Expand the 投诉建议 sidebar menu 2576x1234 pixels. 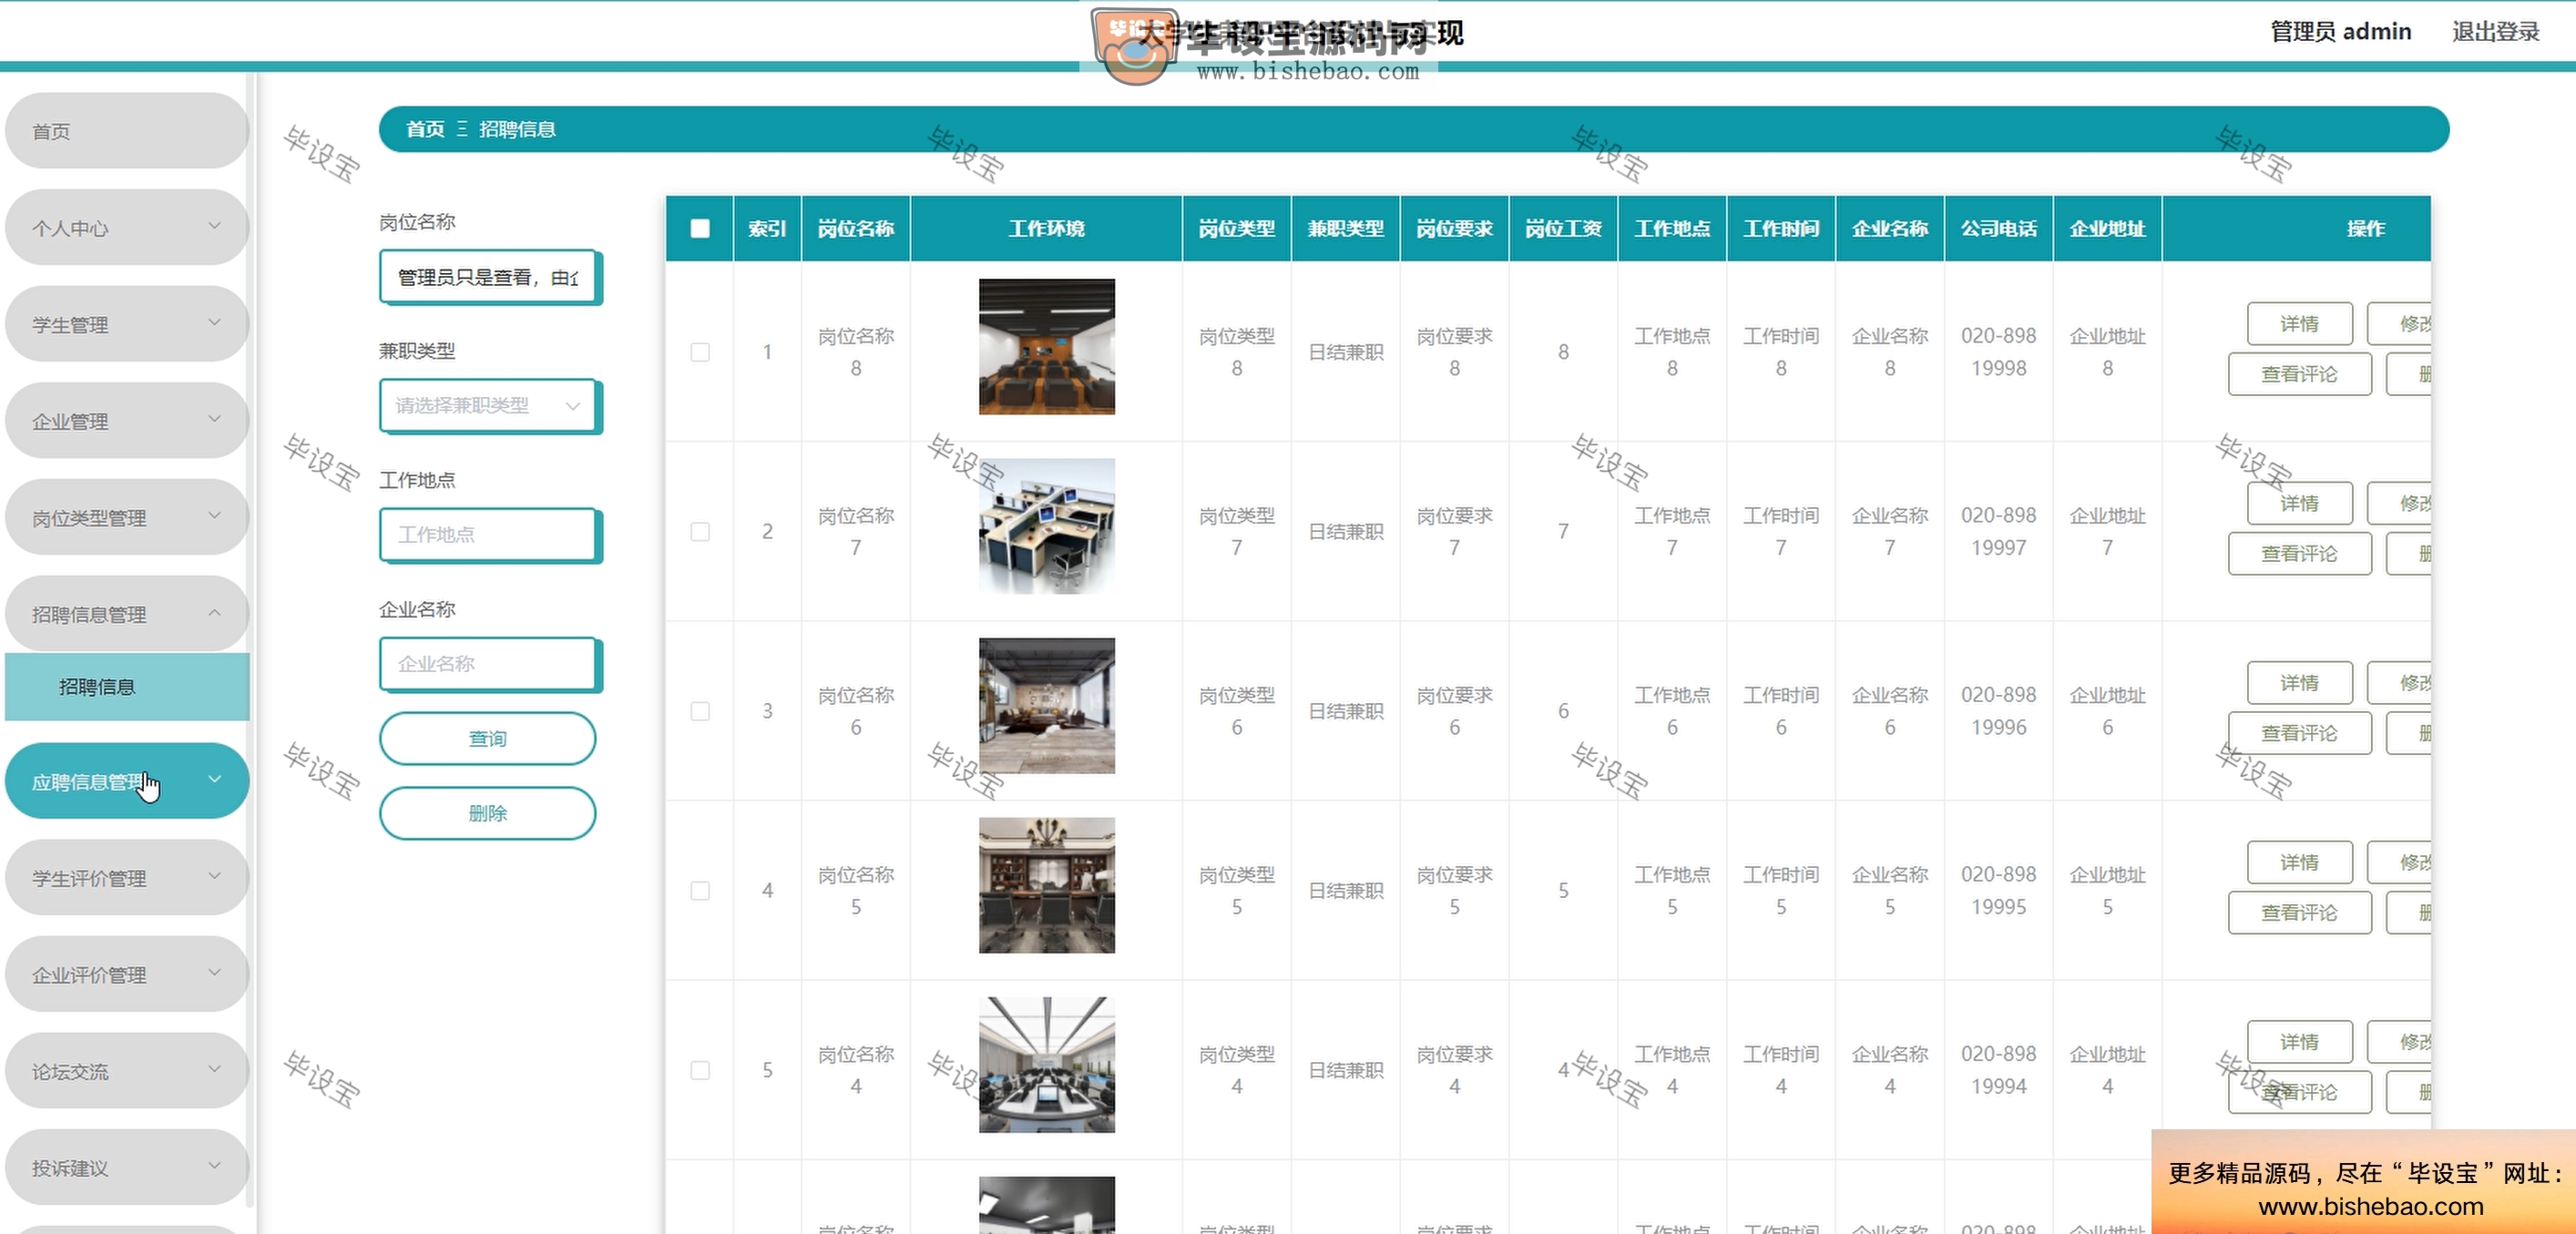point(127,1167)
